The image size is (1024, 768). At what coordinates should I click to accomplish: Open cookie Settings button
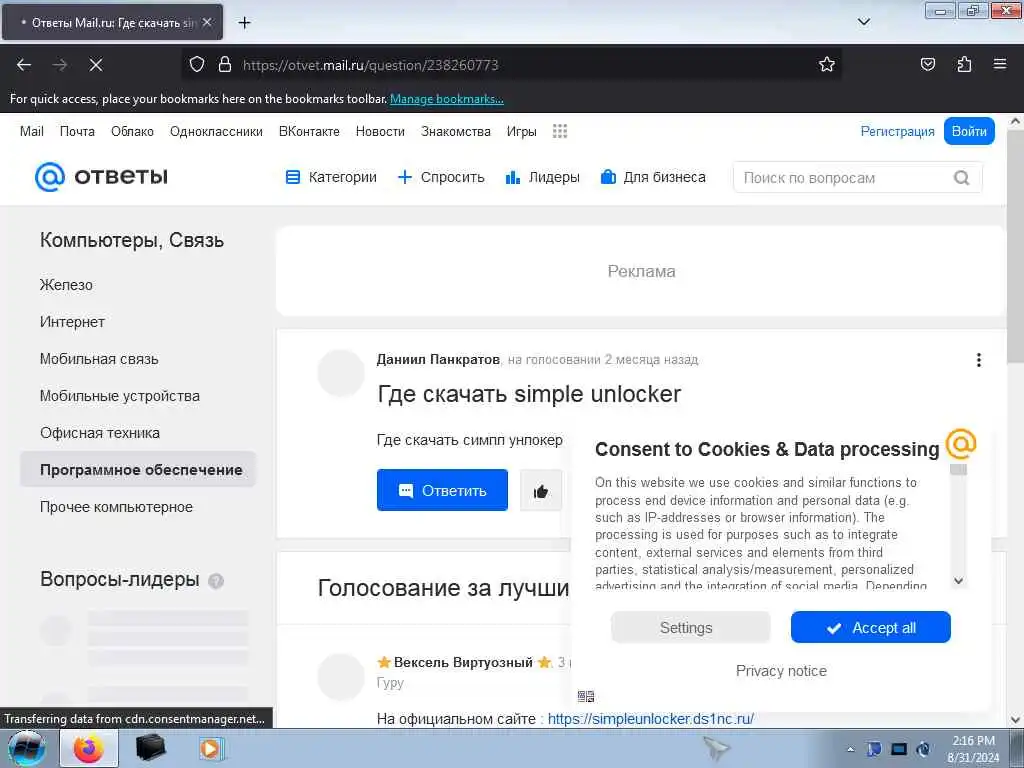click(690, 628)
